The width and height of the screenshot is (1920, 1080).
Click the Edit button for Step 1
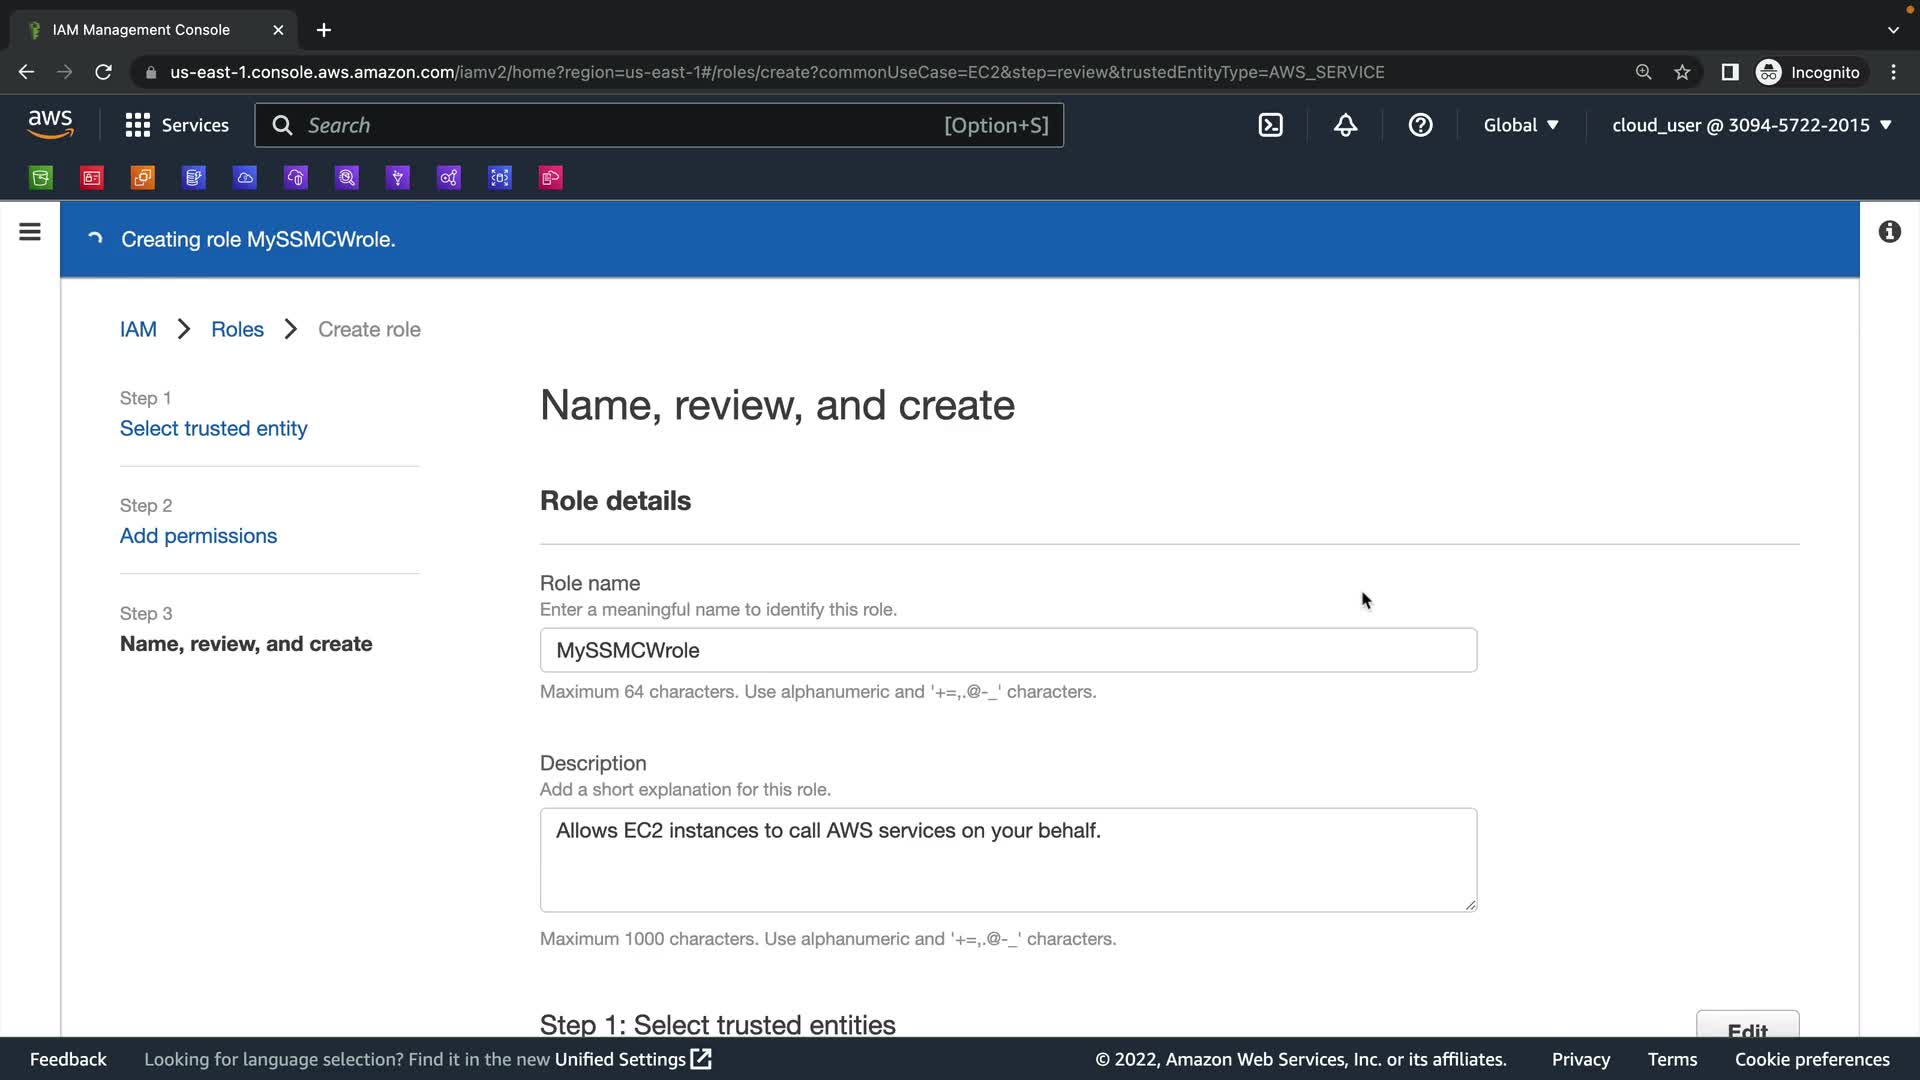pos(1747,1028)
